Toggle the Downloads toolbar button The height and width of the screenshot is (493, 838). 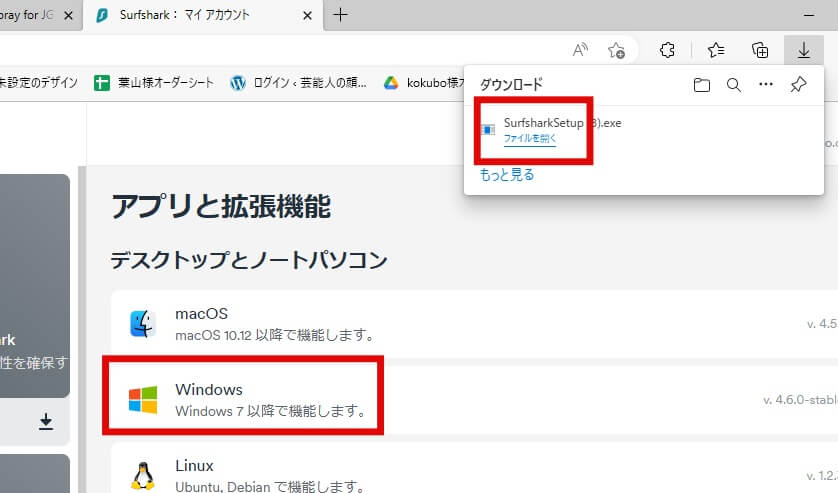click(803, 50)
